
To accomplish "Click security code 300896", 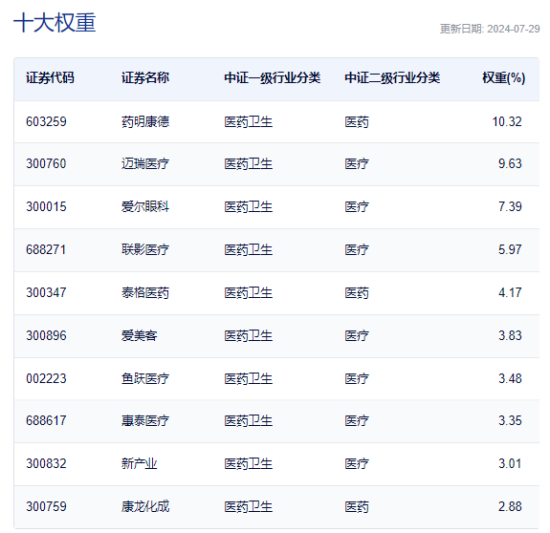I will tap(46, 336).
